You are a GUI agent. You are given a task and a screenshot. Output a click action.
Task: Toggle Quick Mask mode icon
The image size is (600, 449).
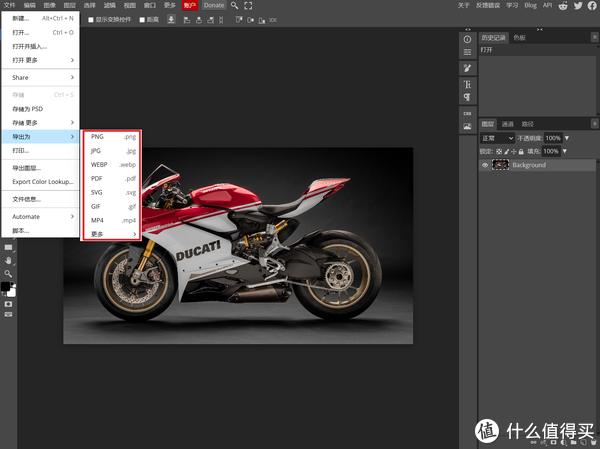tap(8, 304)
